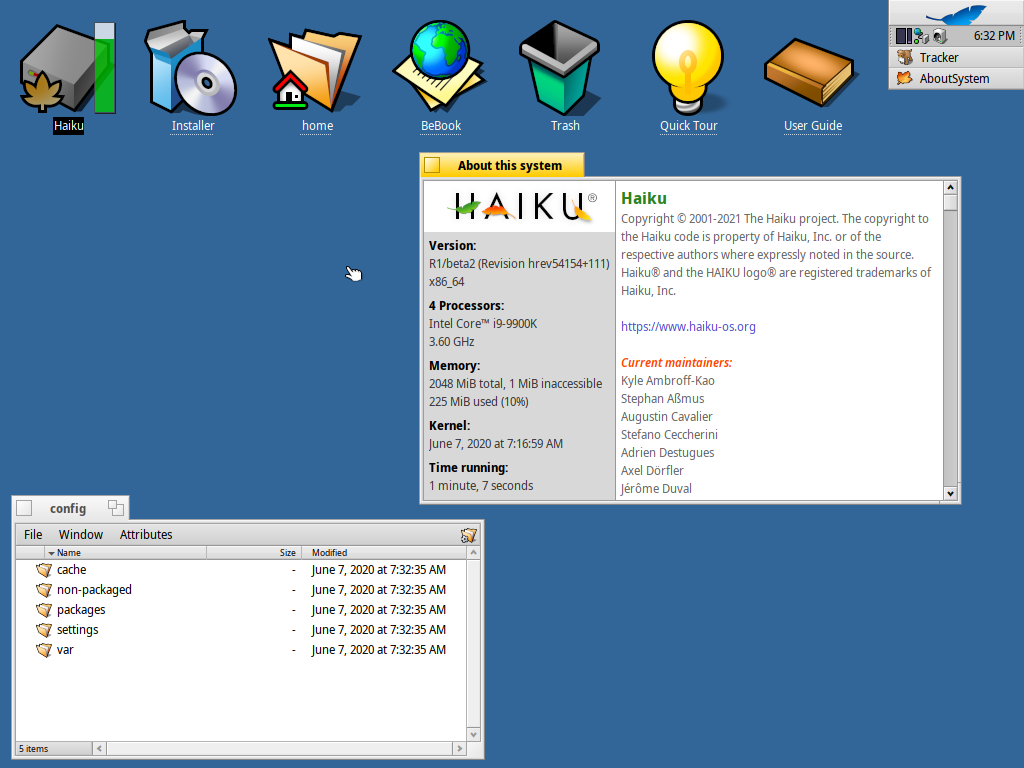Click the volume speaker tray icon
1024x768 pixels.
940,36
